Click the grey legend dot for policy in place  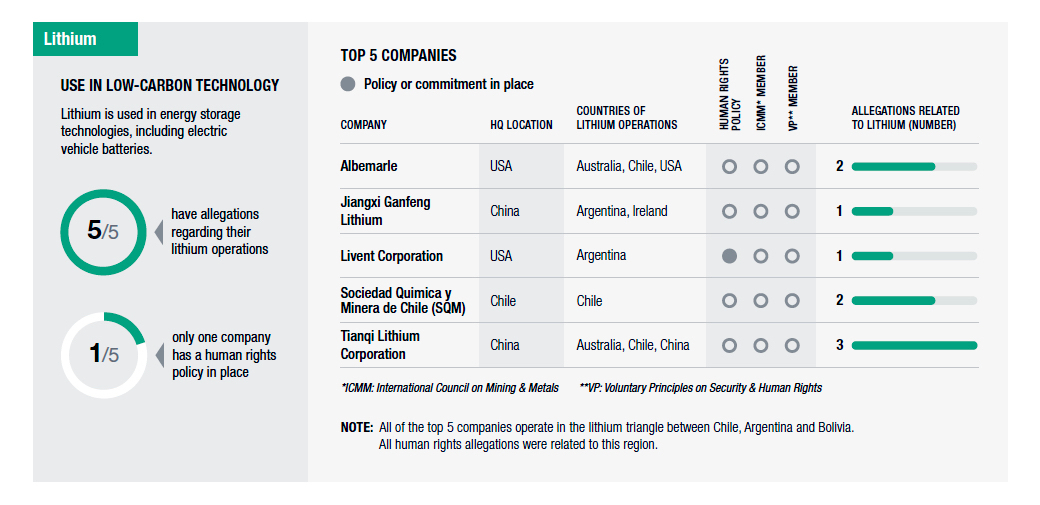tap(348, 84)
